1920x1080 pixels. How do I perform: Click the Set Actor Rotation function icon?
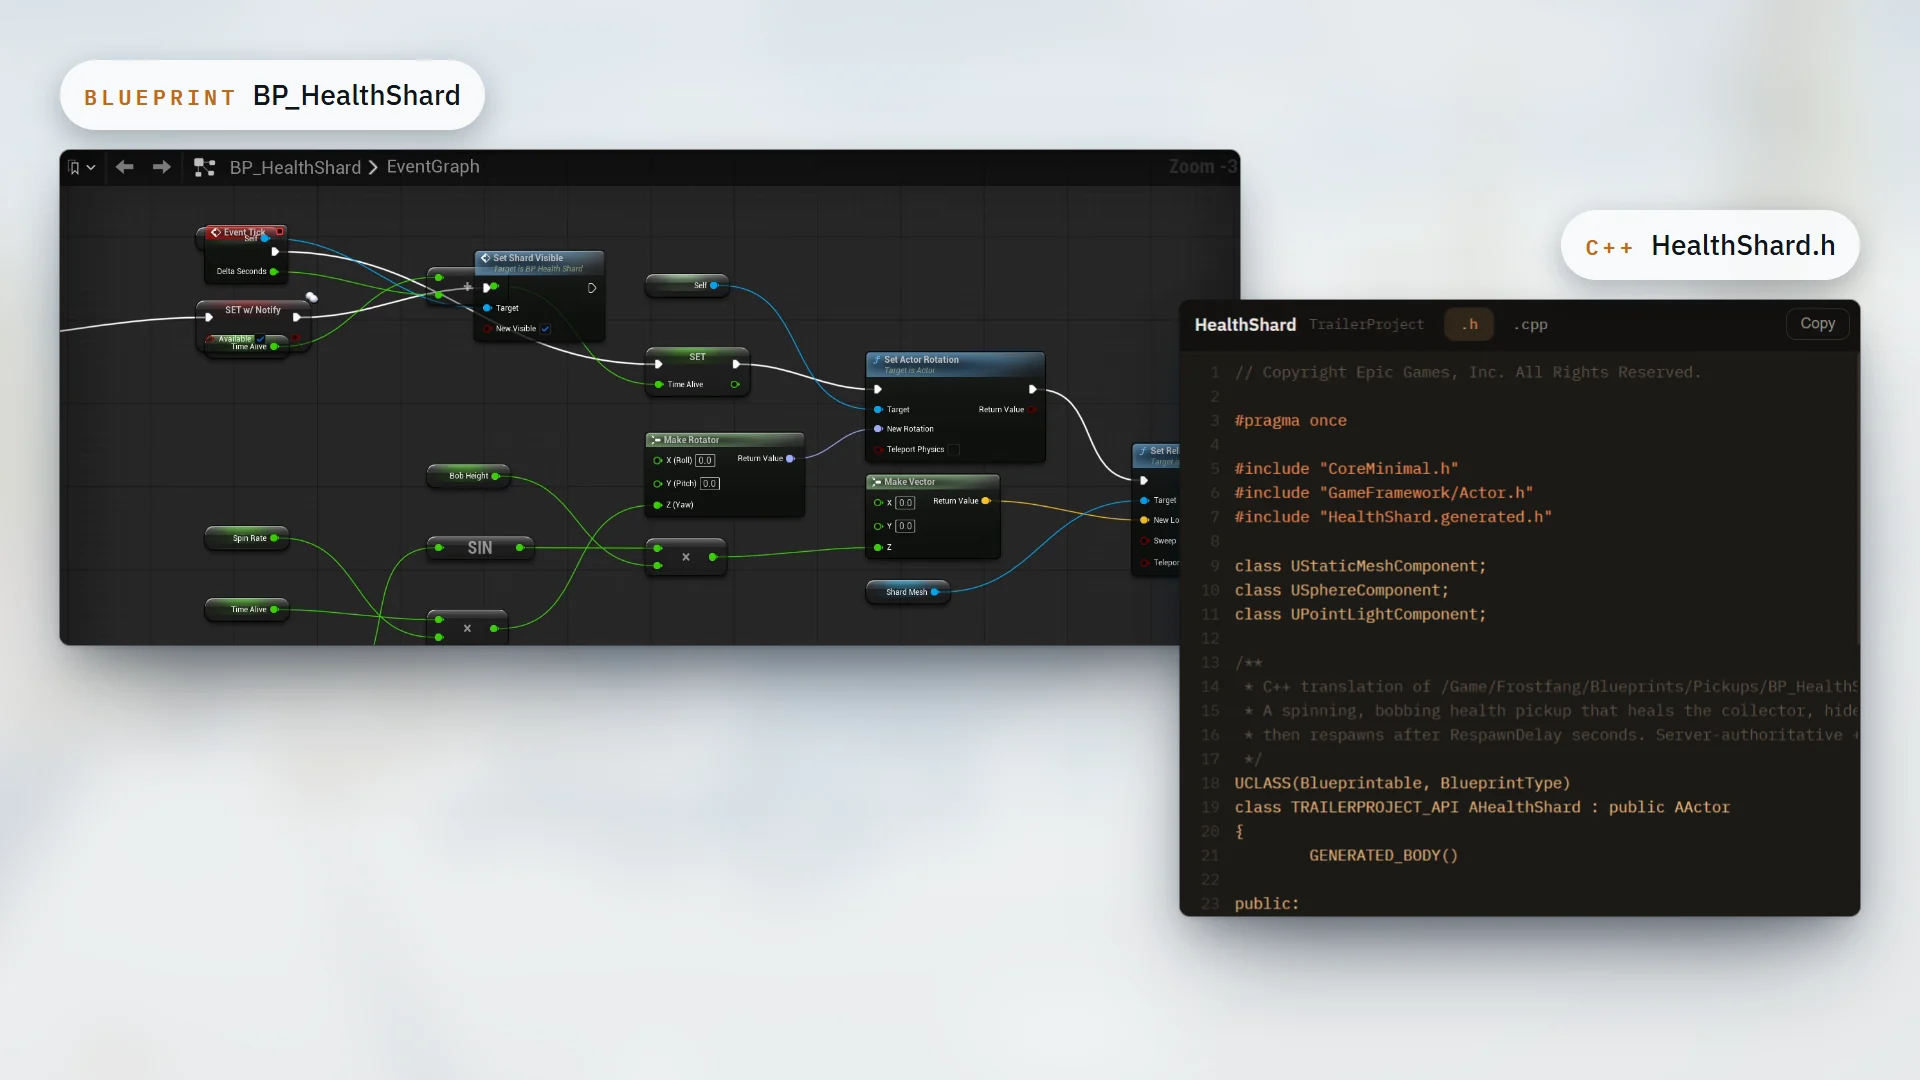(876, 360)
